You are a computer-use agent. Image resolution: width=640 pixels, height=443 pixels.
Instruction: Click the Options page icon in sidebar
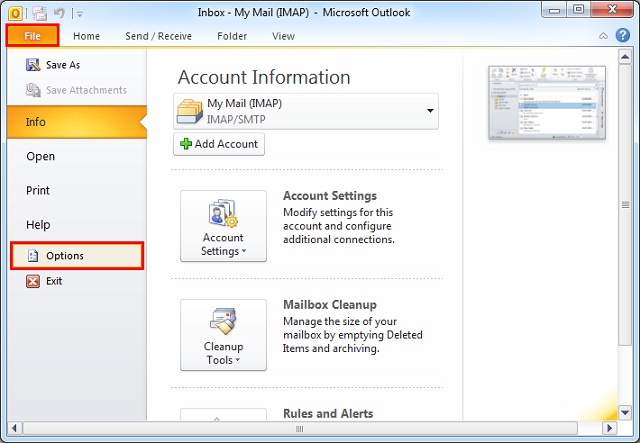coord(32,256)
